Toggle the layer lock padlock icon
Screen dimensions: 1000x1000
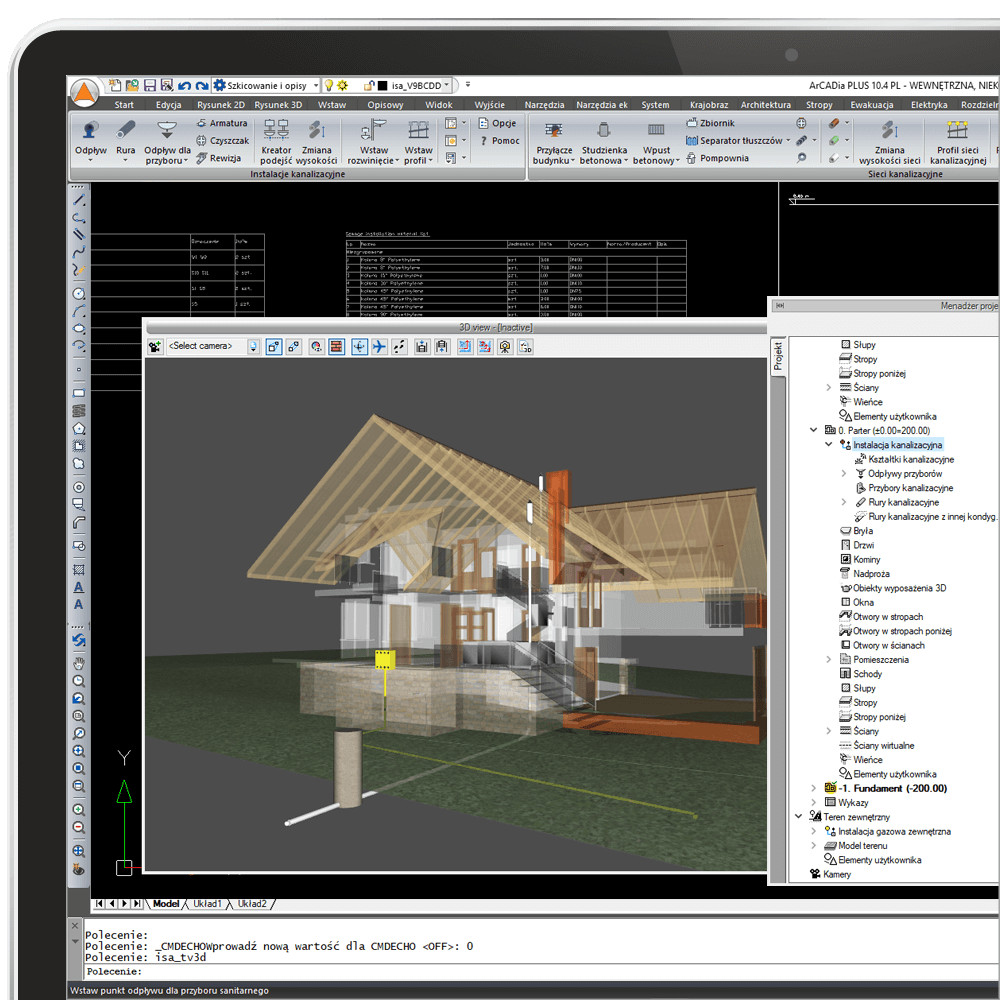[x=369, y=85]
